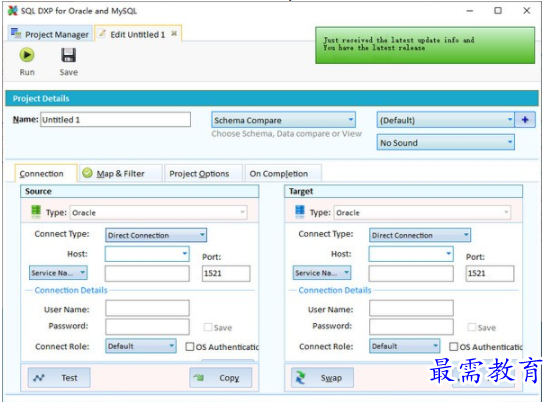Click the Copy button

pos(221,378)
